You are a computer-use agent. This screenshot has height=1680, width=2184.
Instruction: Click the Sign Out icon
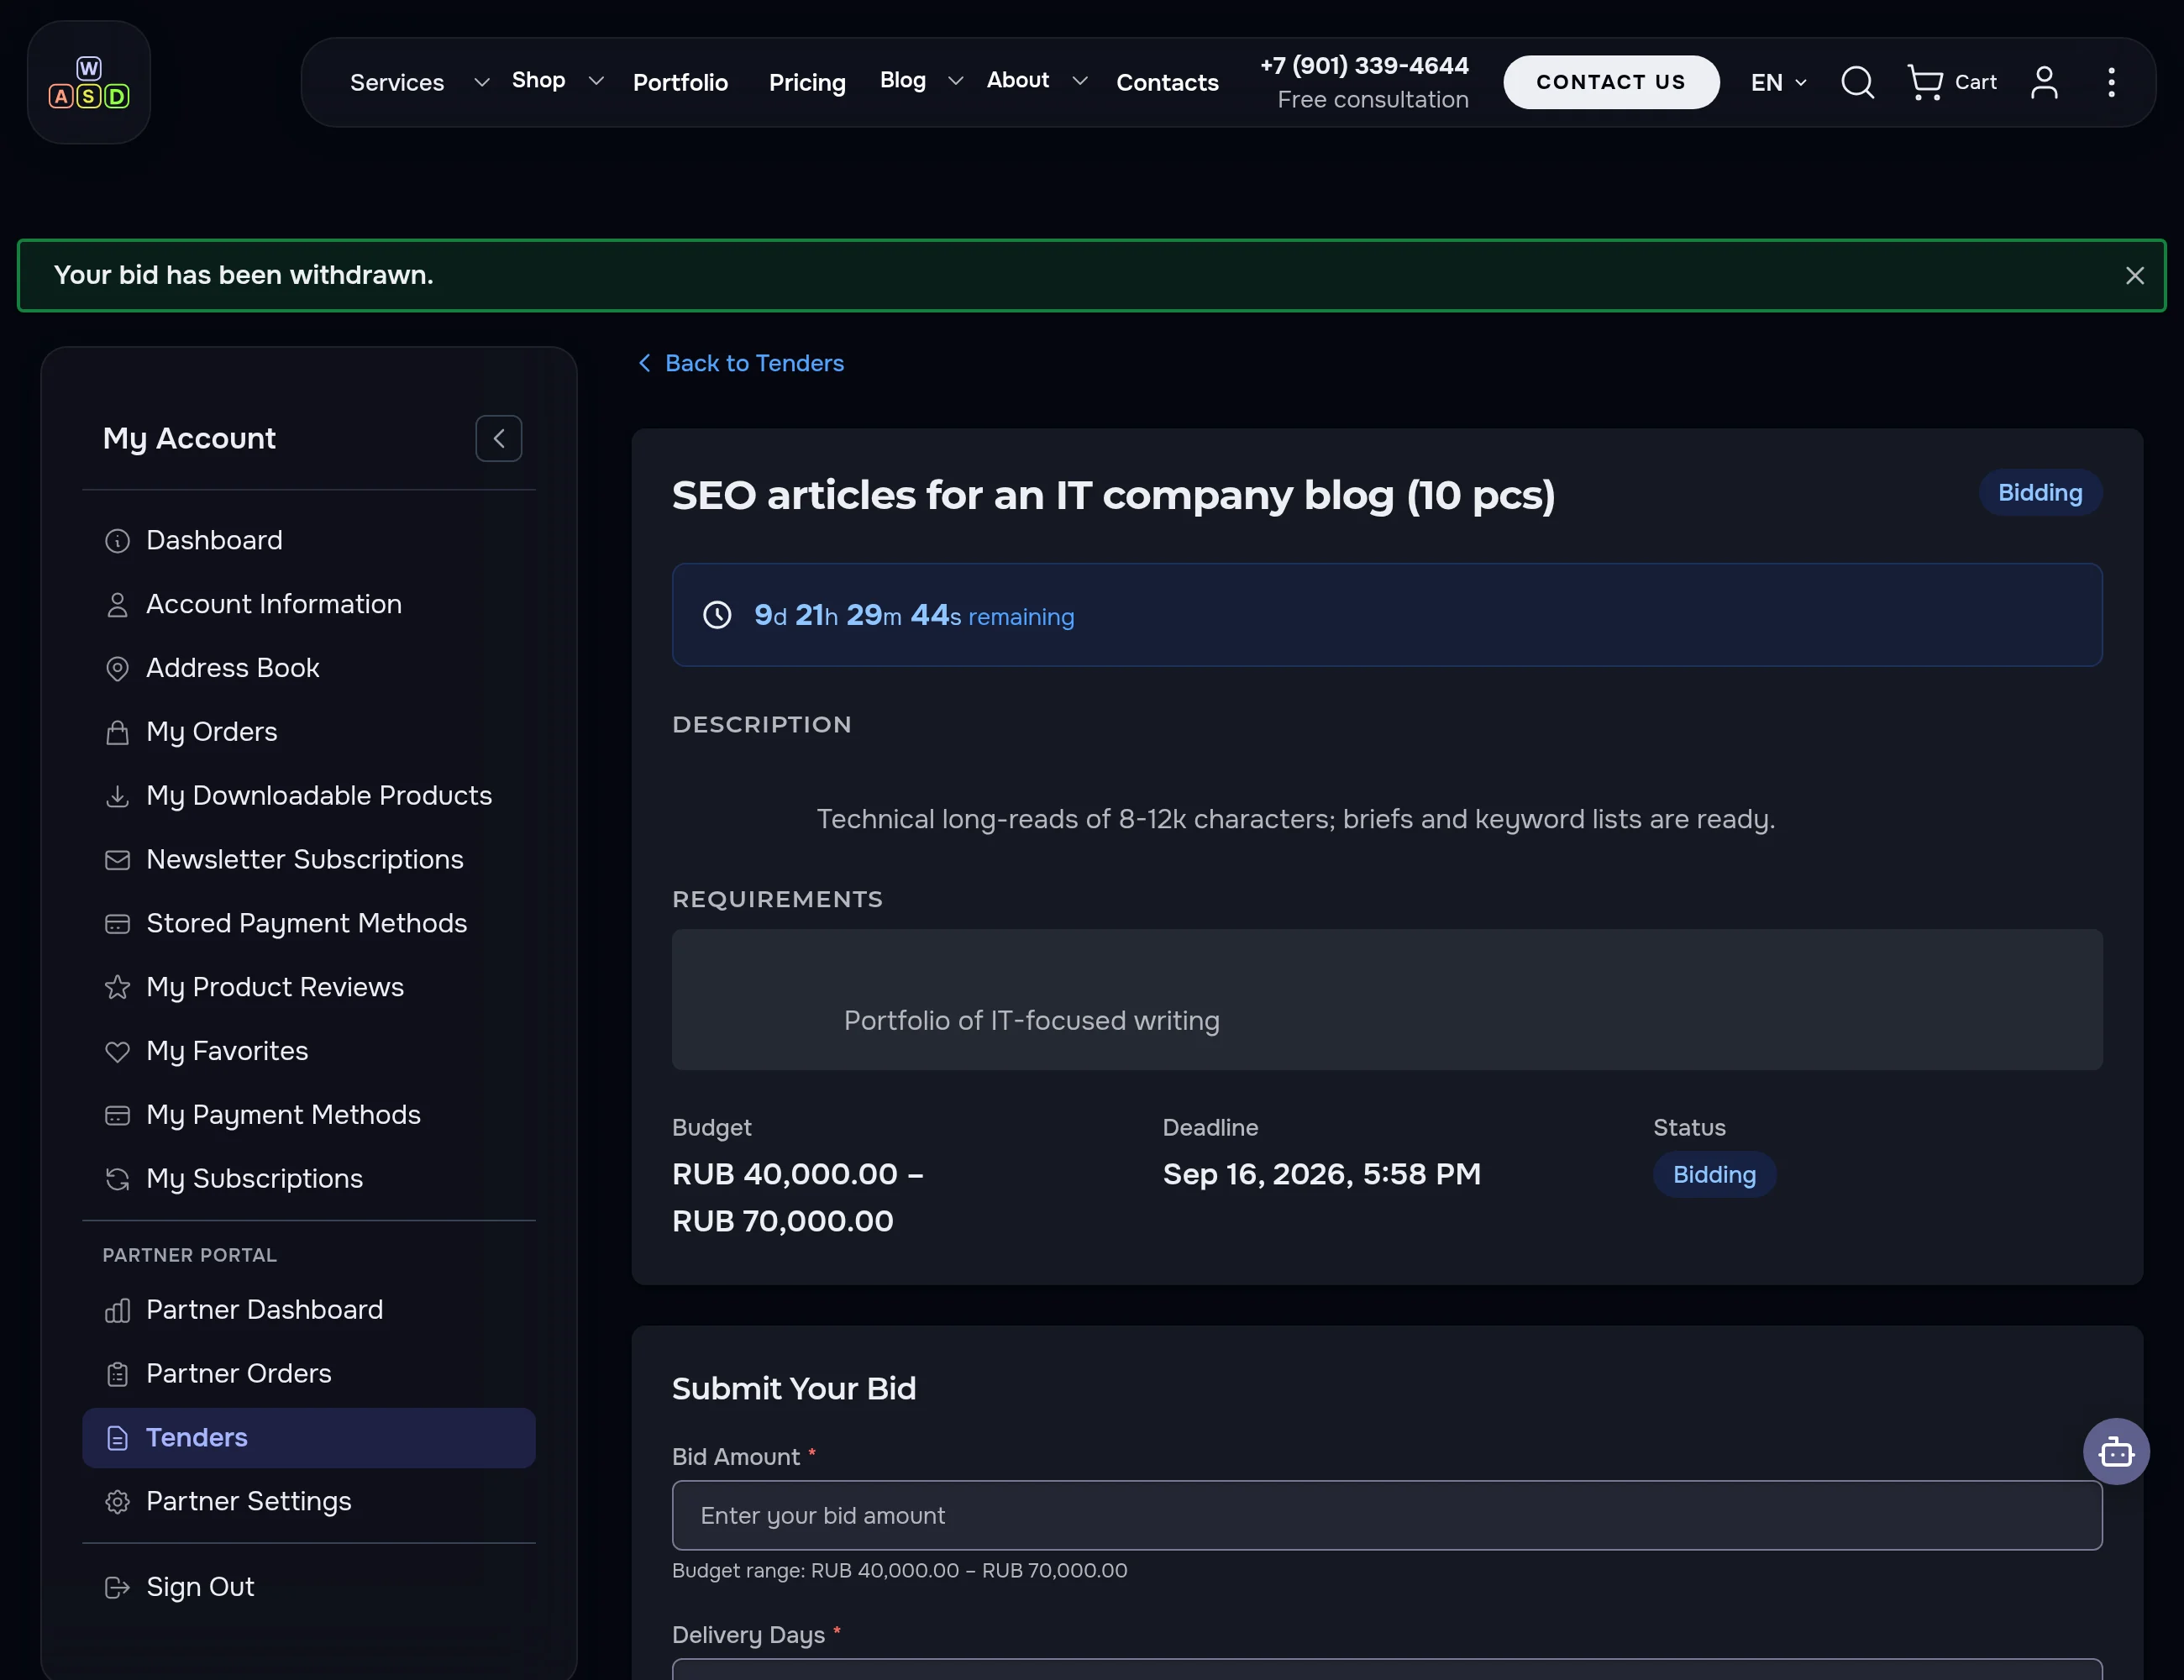point(117,1587)
